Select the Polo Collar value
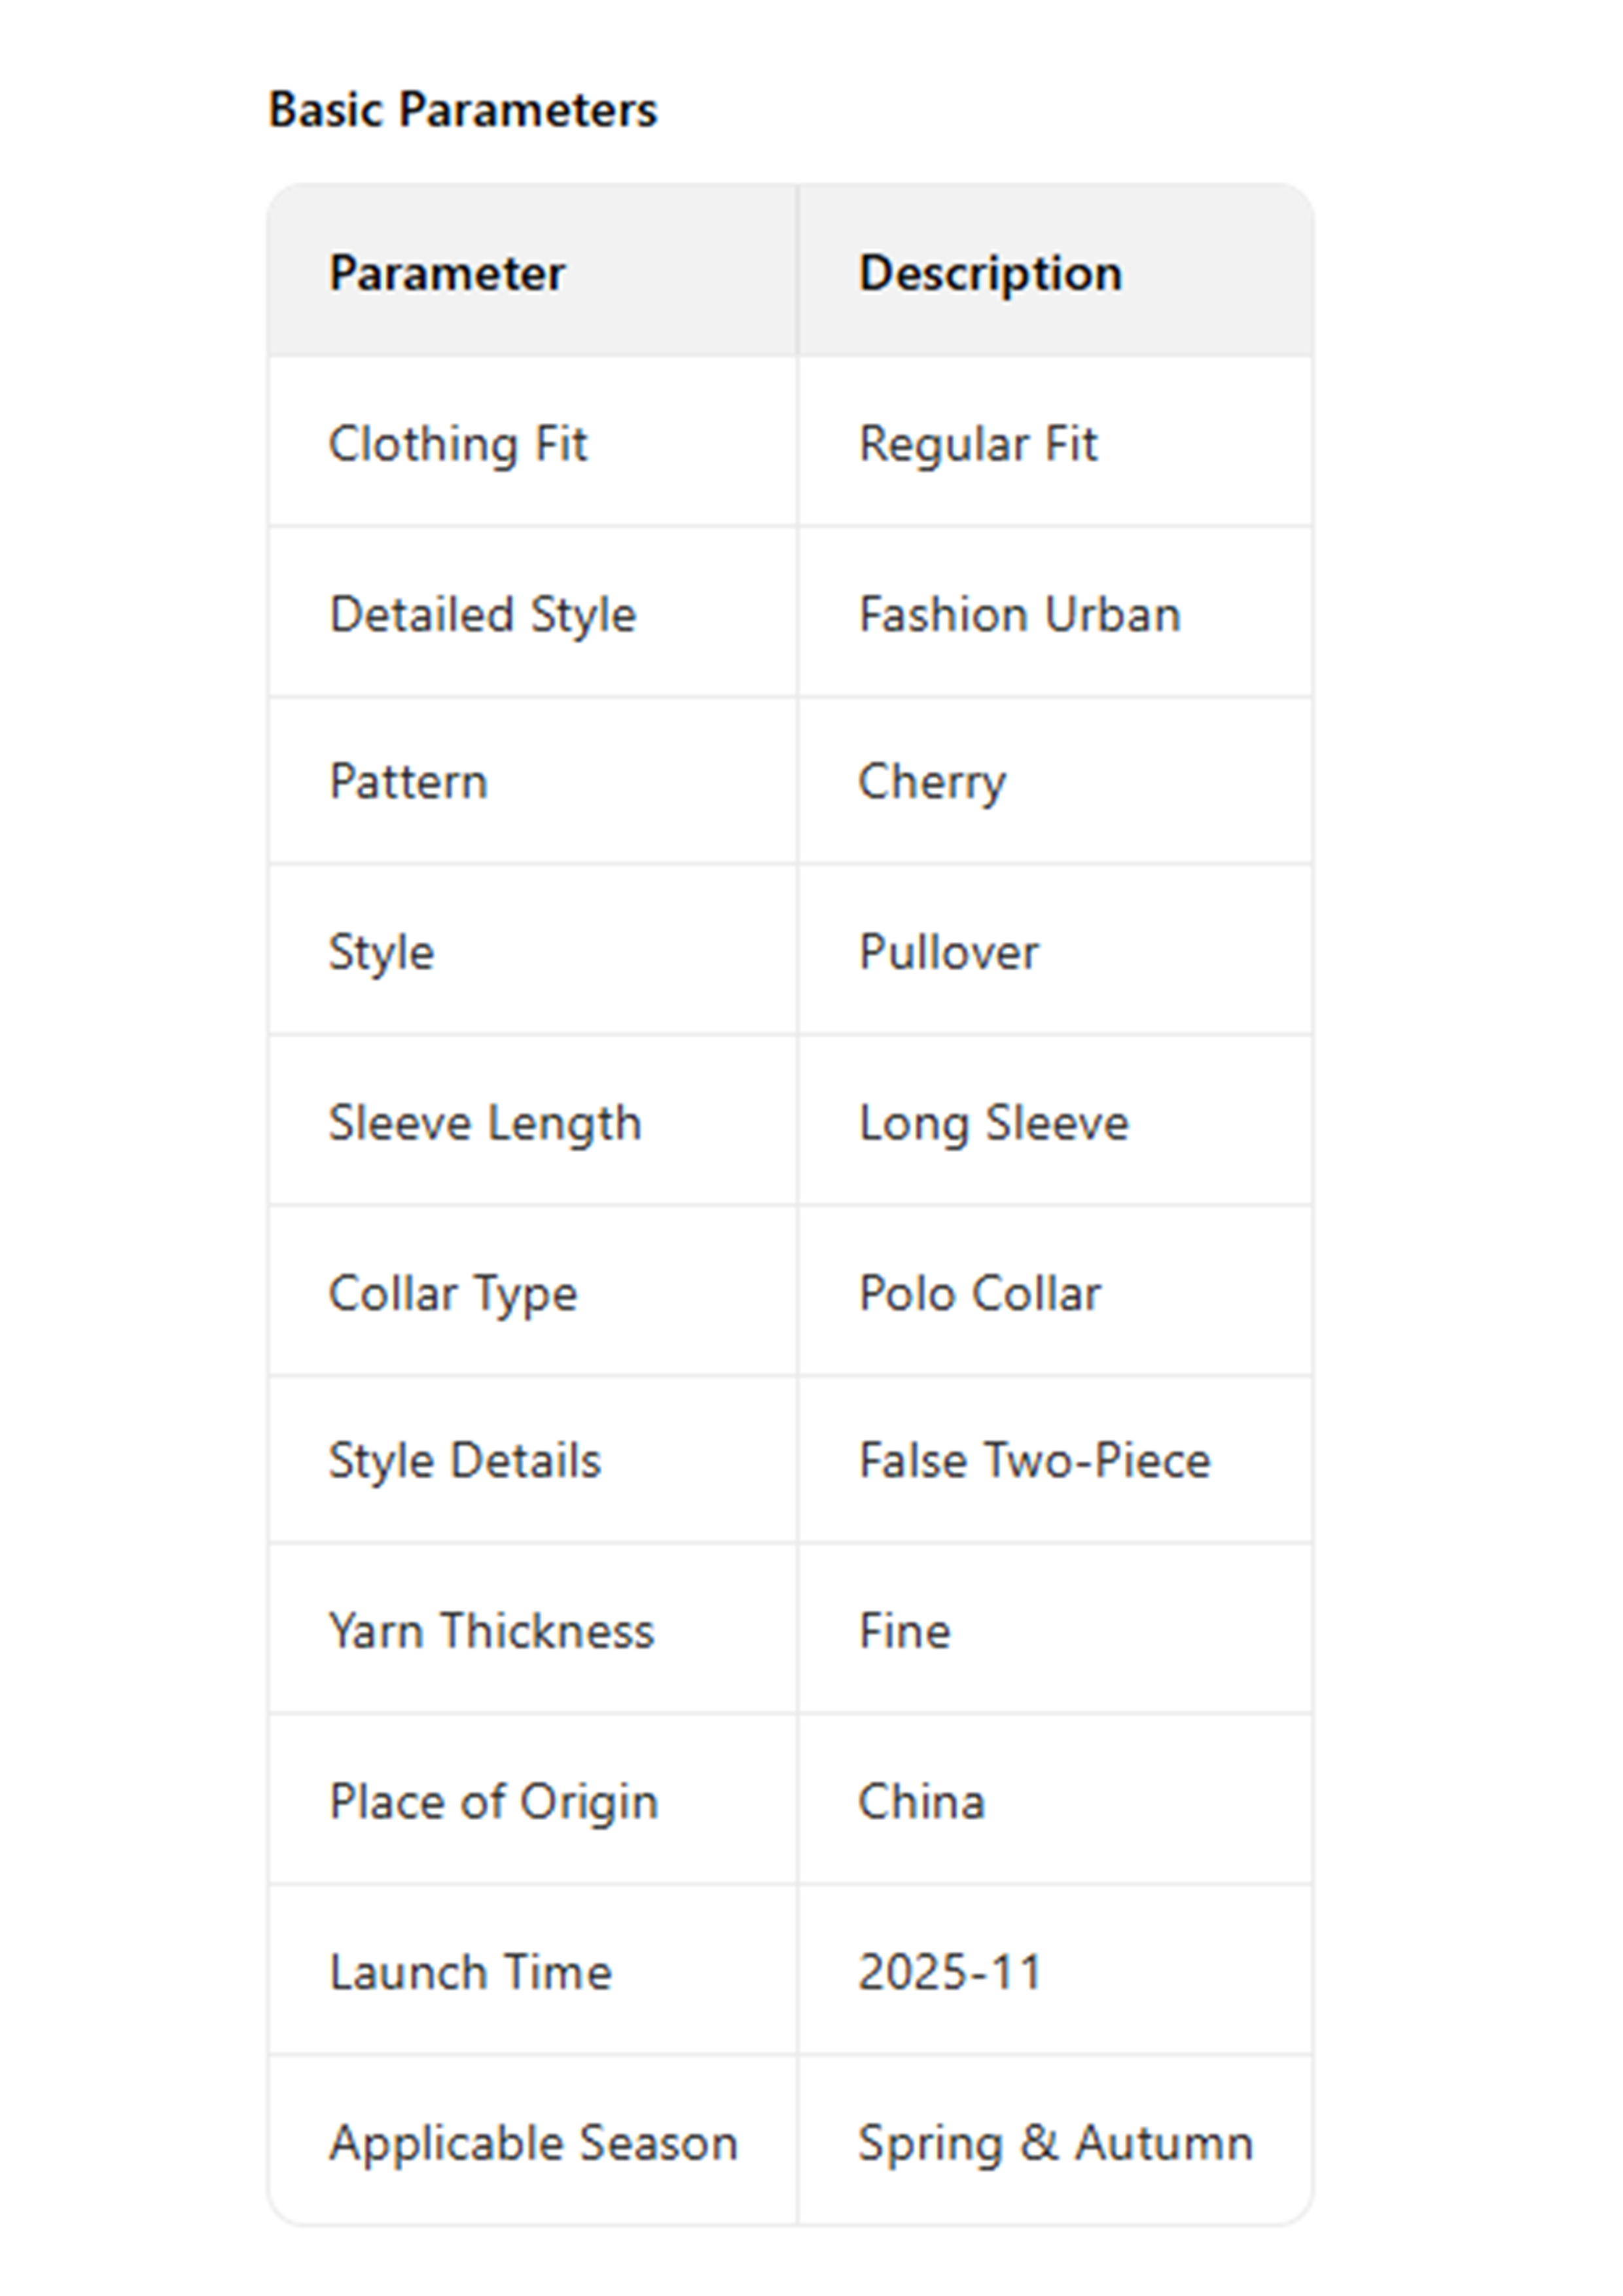Screen dimensions: 1623x2296 [x=979, y=1293]
